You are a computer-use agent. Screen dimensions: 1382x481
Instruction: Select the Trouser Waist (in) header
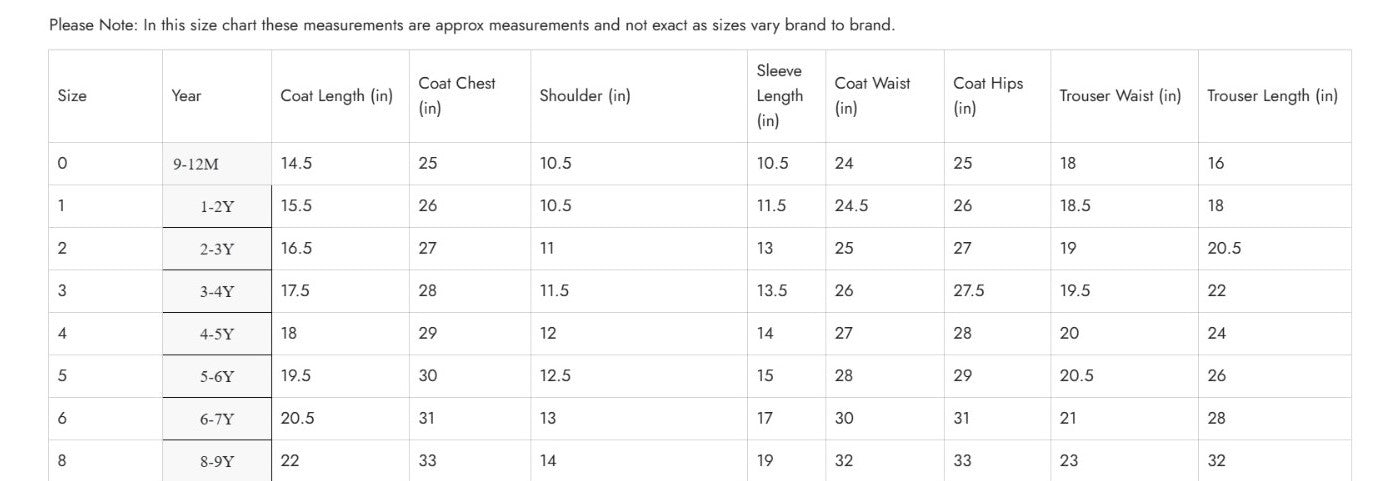click(1120, 96)
